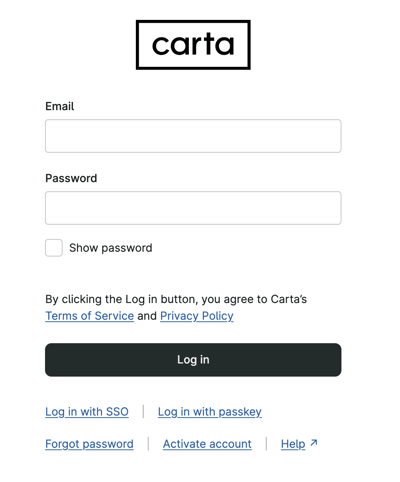Viewport: 400px width, 482px height.
Task: Click the divider between SSO and passkey links
Action: click(143, 411)
